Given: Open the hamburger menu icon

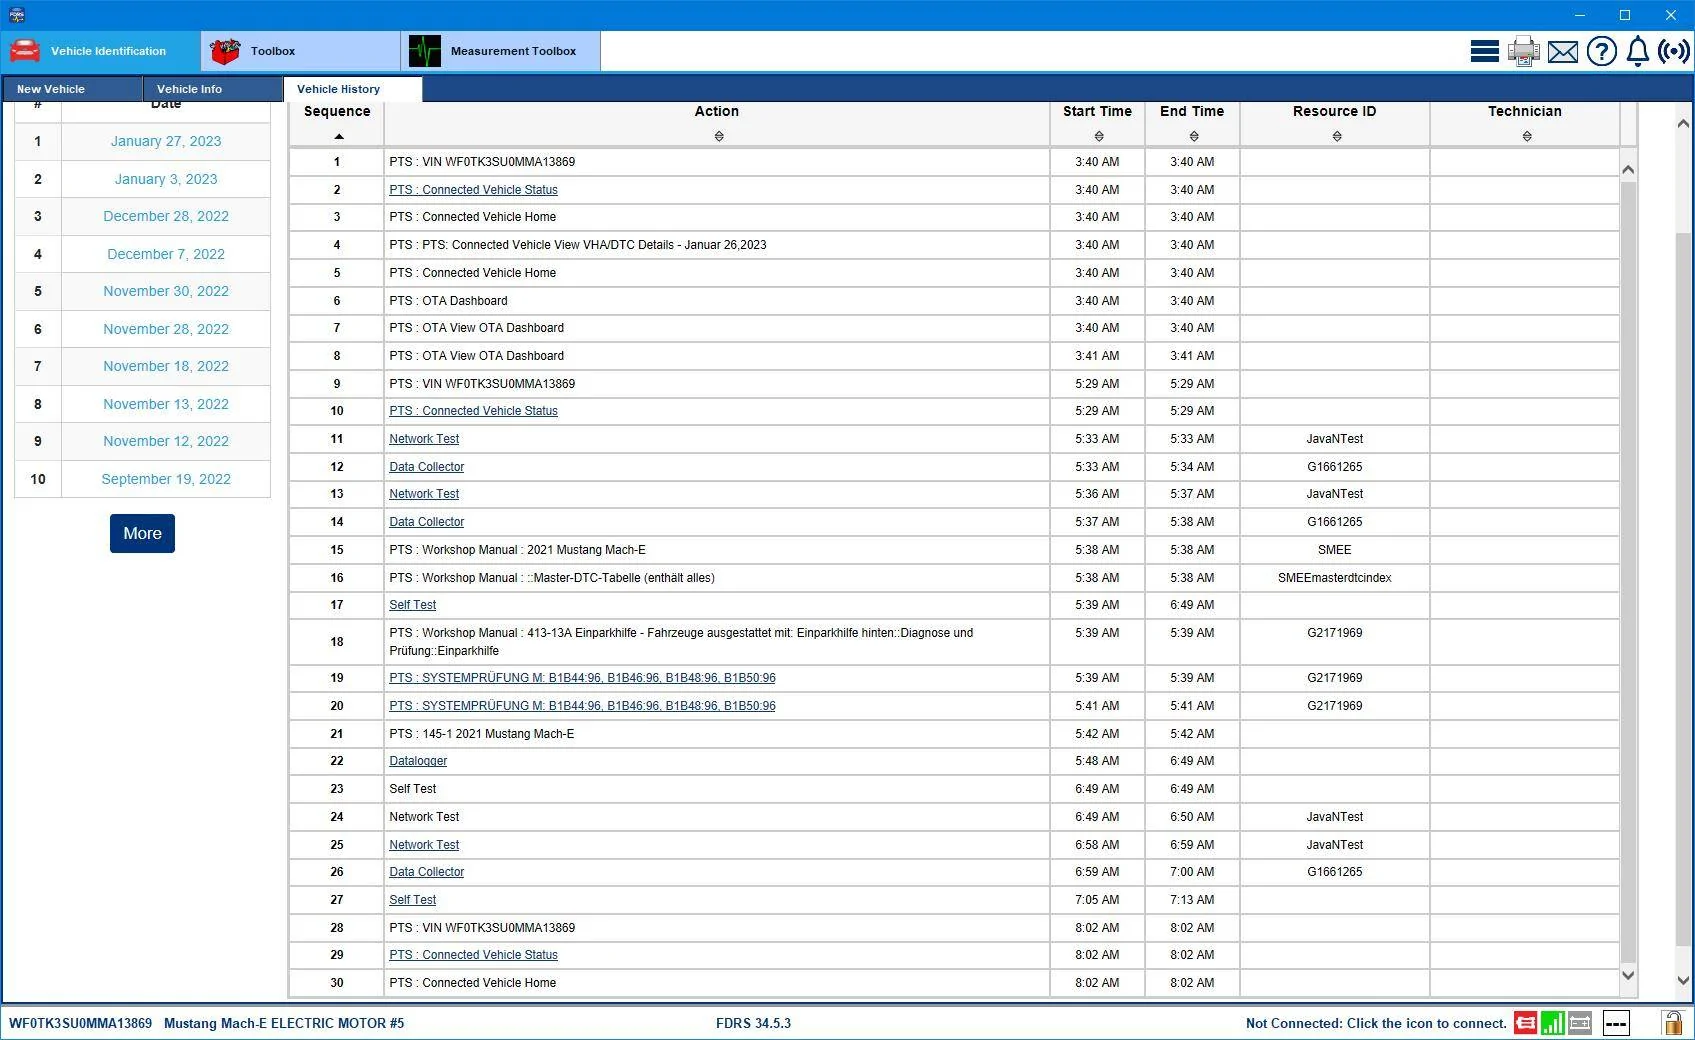Looking at the screenshot, I should [x=1484, y=51].
